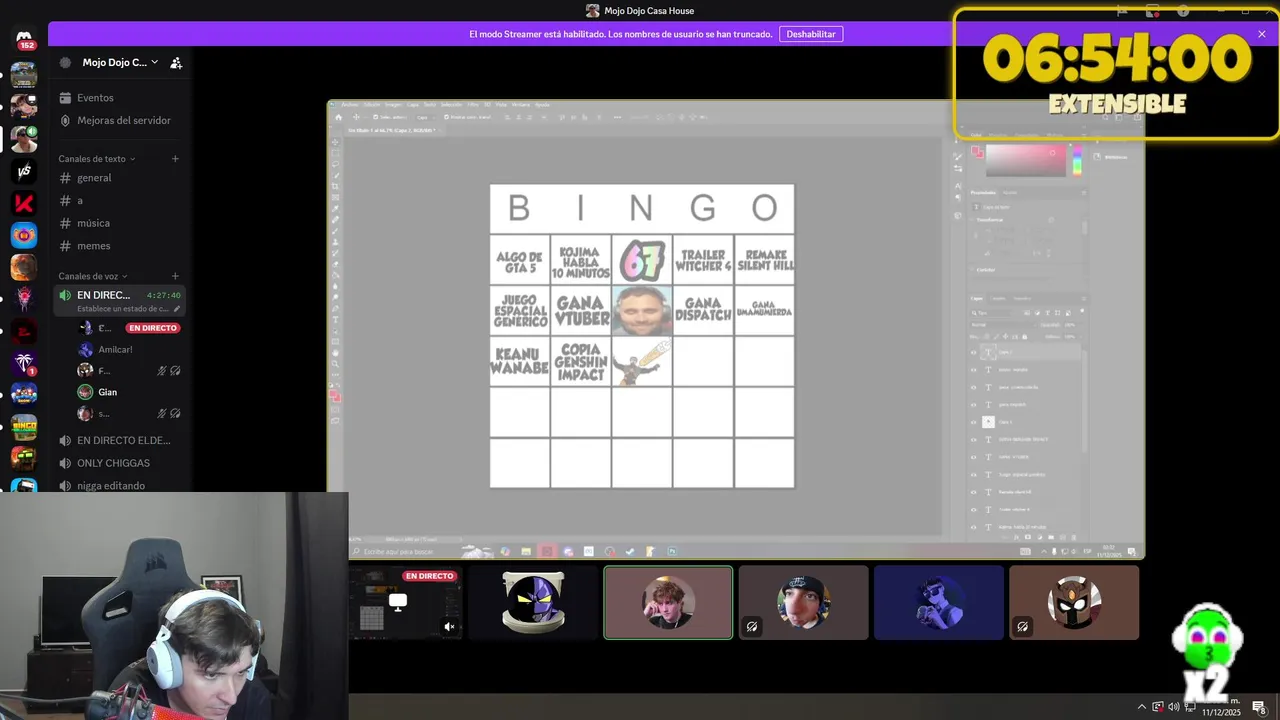
Task: Select Photoshop Eraser tool
Action: point(335,264)
